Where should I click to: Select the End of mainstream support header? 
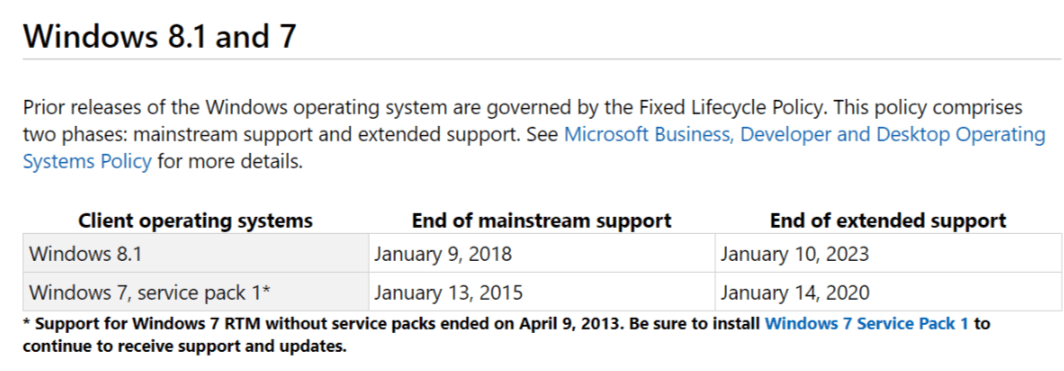point(542,220)
